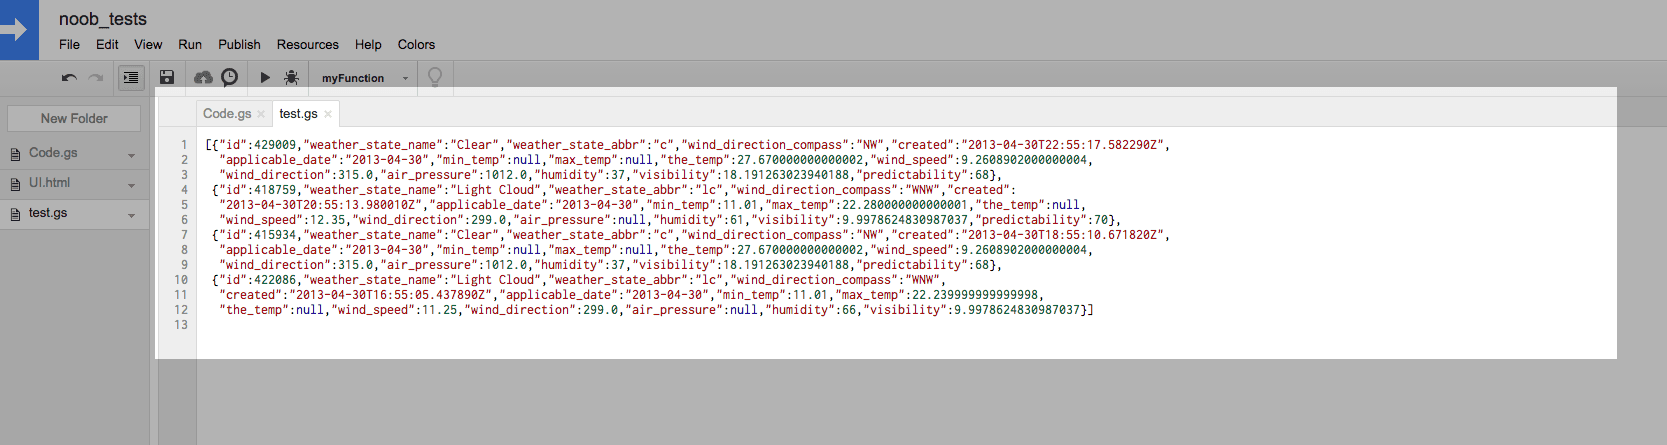The width and height of the screenshot is (1667, 445).
Task: Click "id":422086 in the code
Action: click(258, 280)
